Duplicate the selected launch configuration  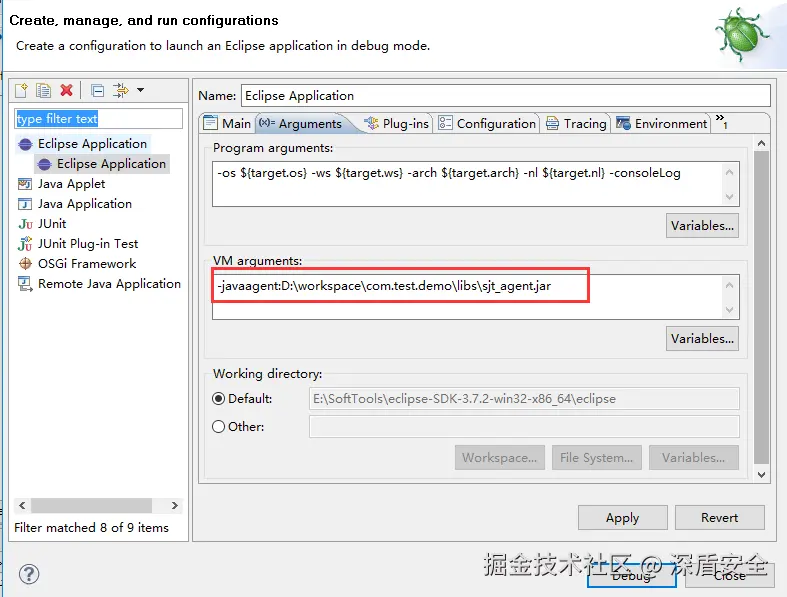coord(44,90)
